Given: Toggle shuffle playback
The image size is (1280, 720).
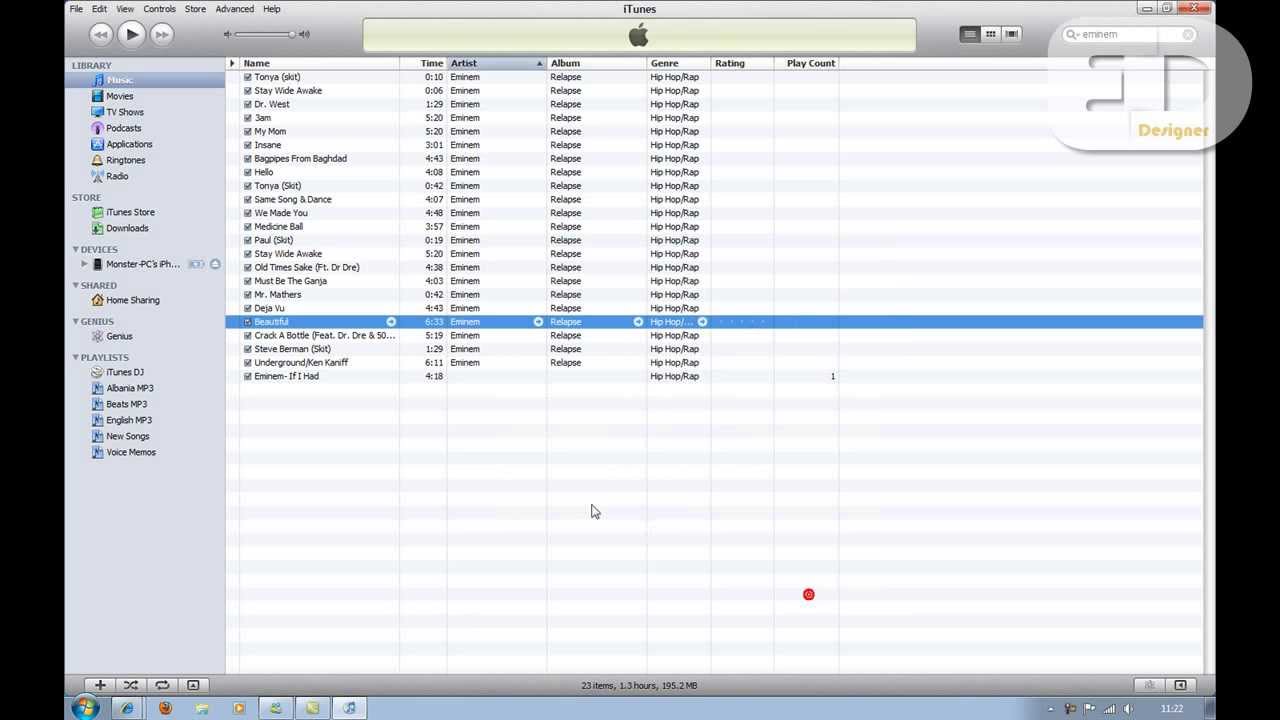Looking at the screenshot, I should point(131,685).
